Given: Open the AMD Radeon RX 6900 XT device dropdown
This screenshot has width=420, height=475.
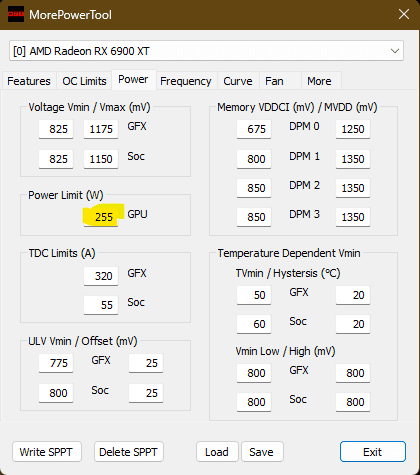Looking at the screenshot, I should (x=206, y=51).
